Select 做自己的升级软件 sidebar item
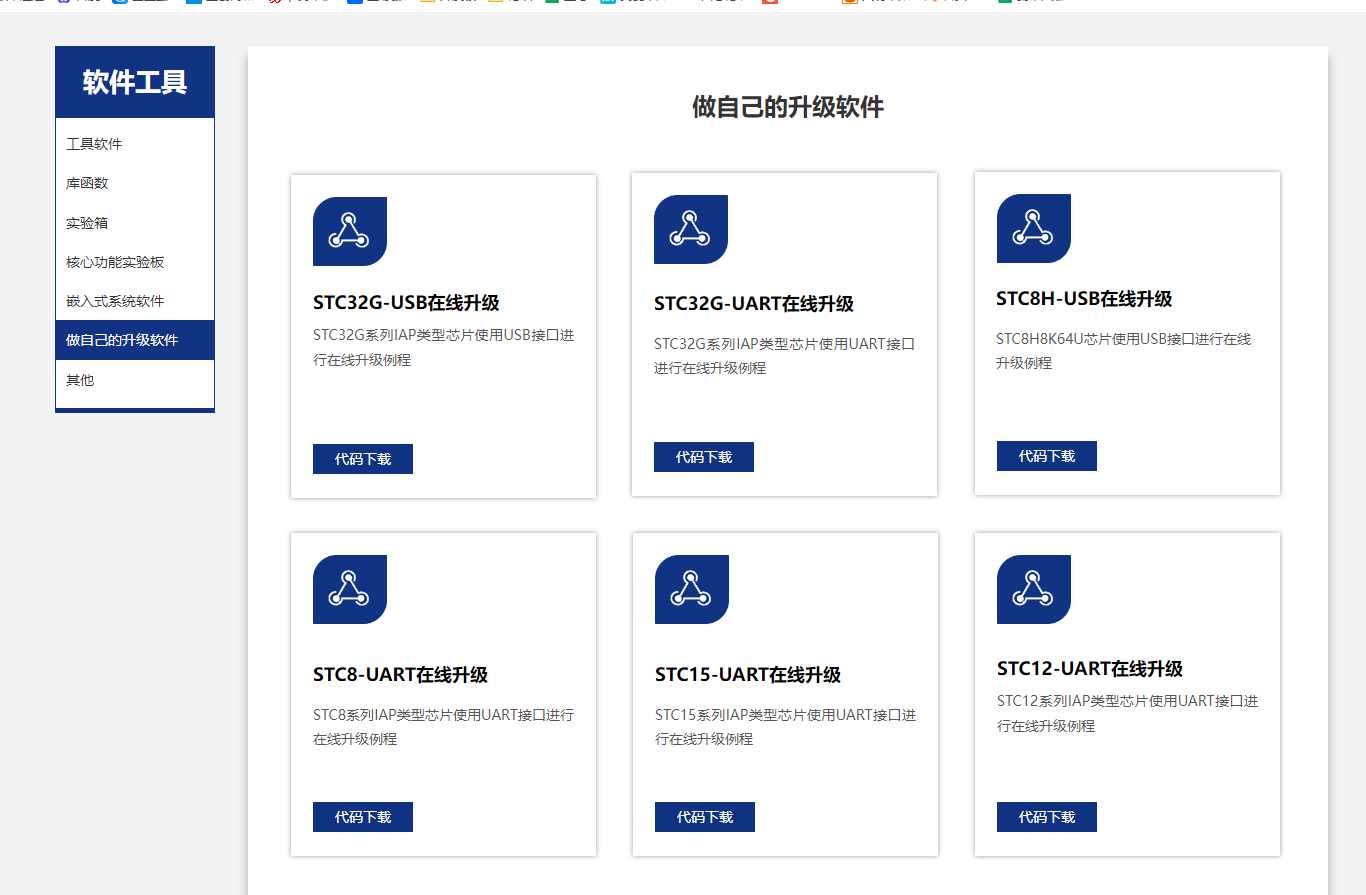The image size is (1366, 895). pos(135,340)
